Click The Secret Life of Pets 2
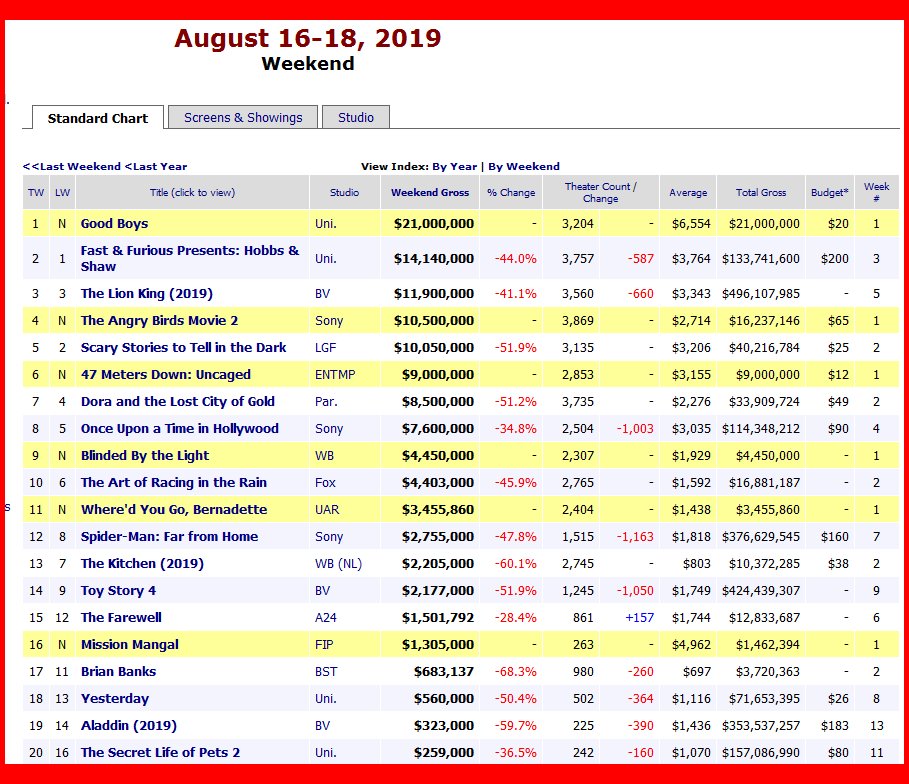909x784 pixels. pos(160,753)
